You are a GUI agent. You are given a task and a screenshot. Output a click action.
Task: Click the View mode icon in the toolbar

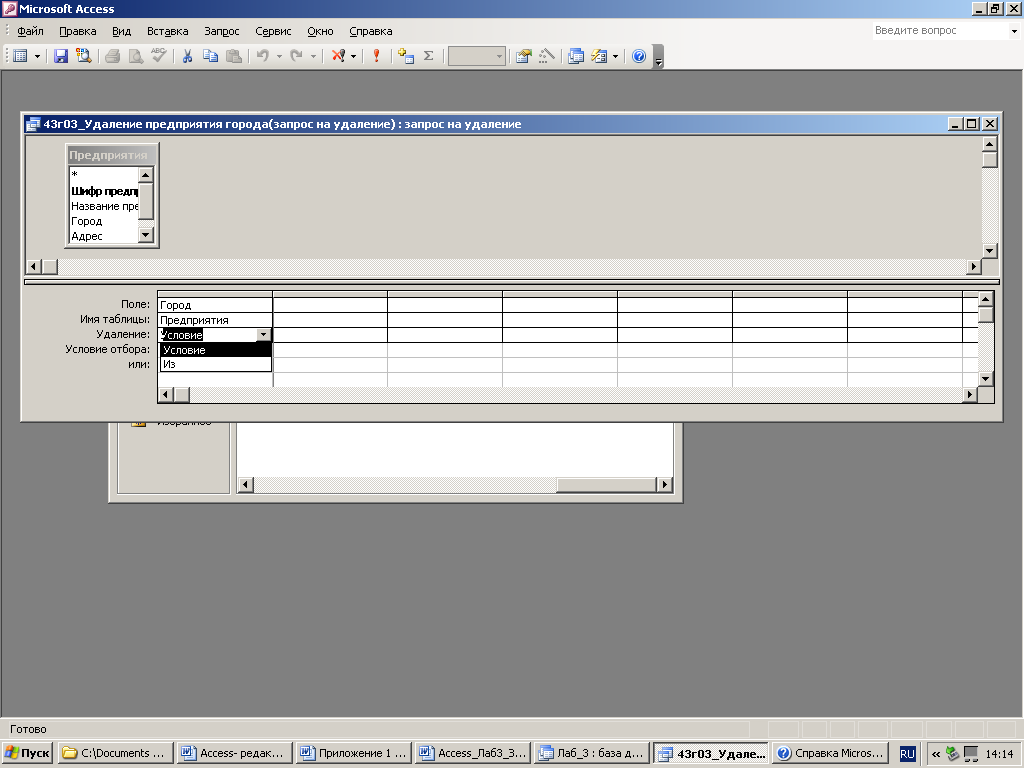tap(20, 56)
